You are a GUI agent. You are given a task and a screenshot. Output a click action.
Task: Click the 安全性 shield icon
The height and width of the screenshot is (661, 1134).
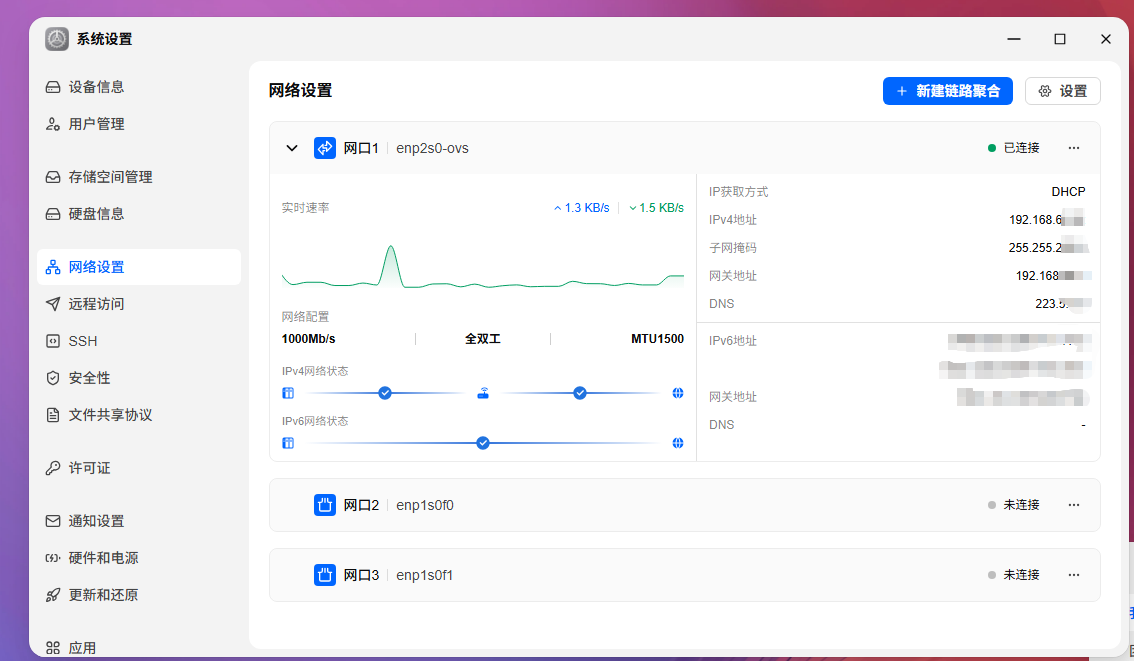click(x=53, y=378)
